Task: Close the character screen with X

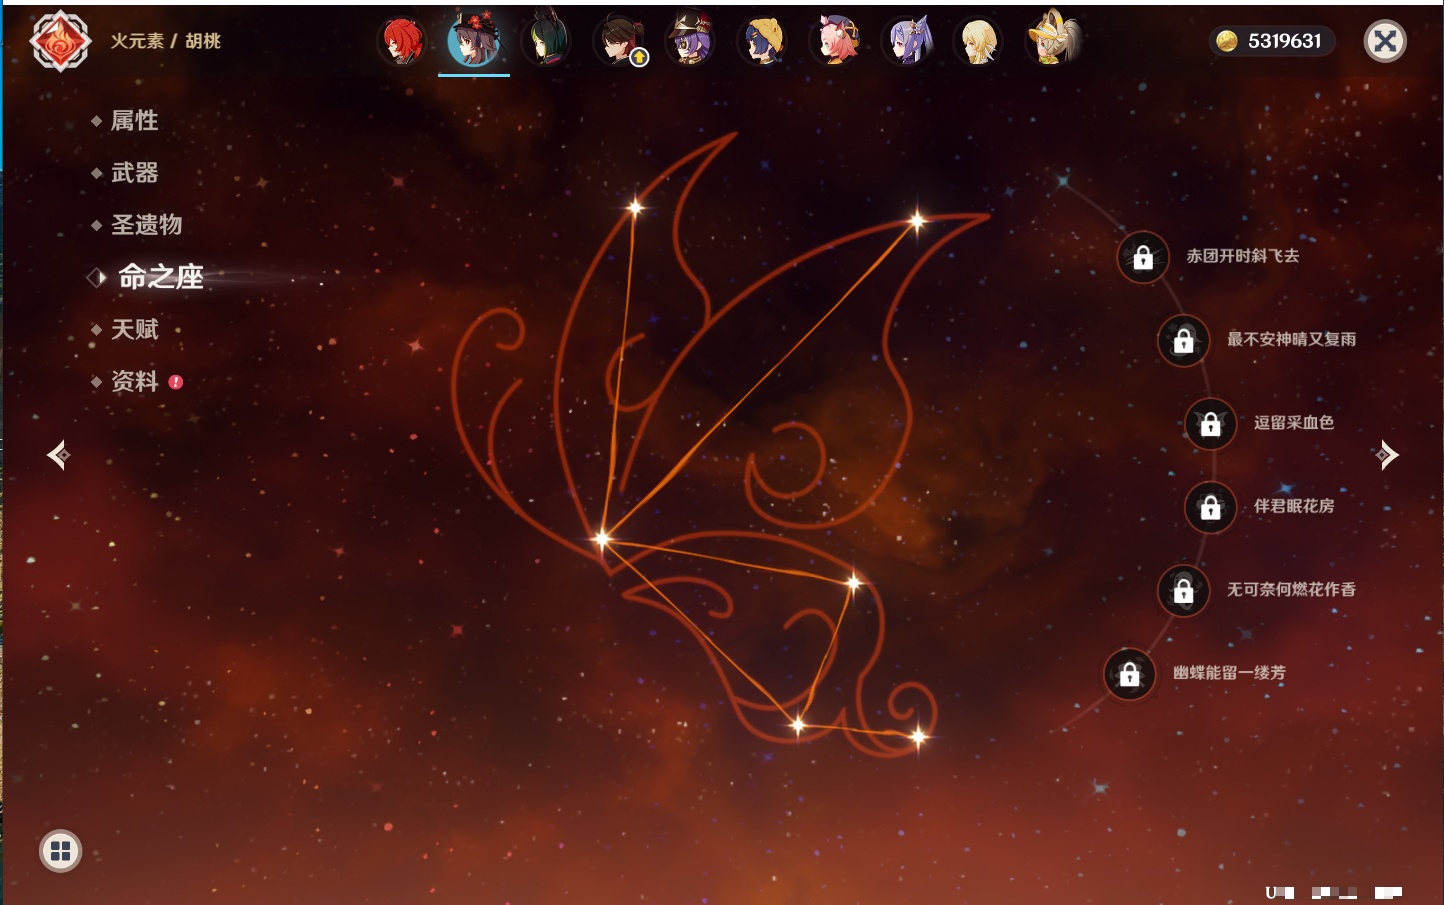Action: (1385, 41)
